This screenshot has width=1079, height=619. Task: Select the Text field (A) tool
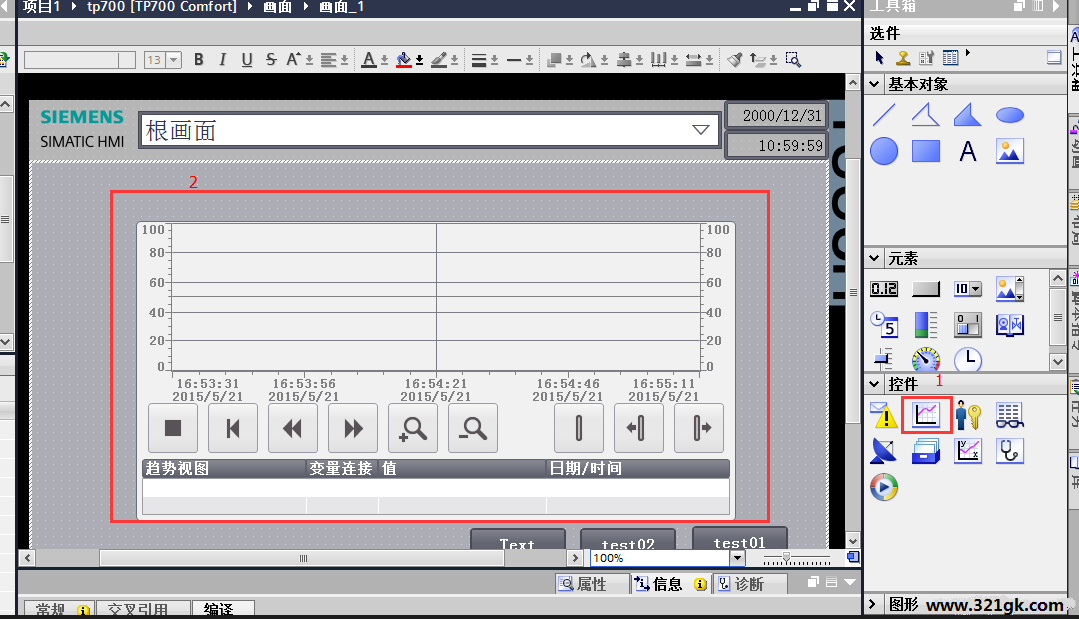click(x=968, y=151)
